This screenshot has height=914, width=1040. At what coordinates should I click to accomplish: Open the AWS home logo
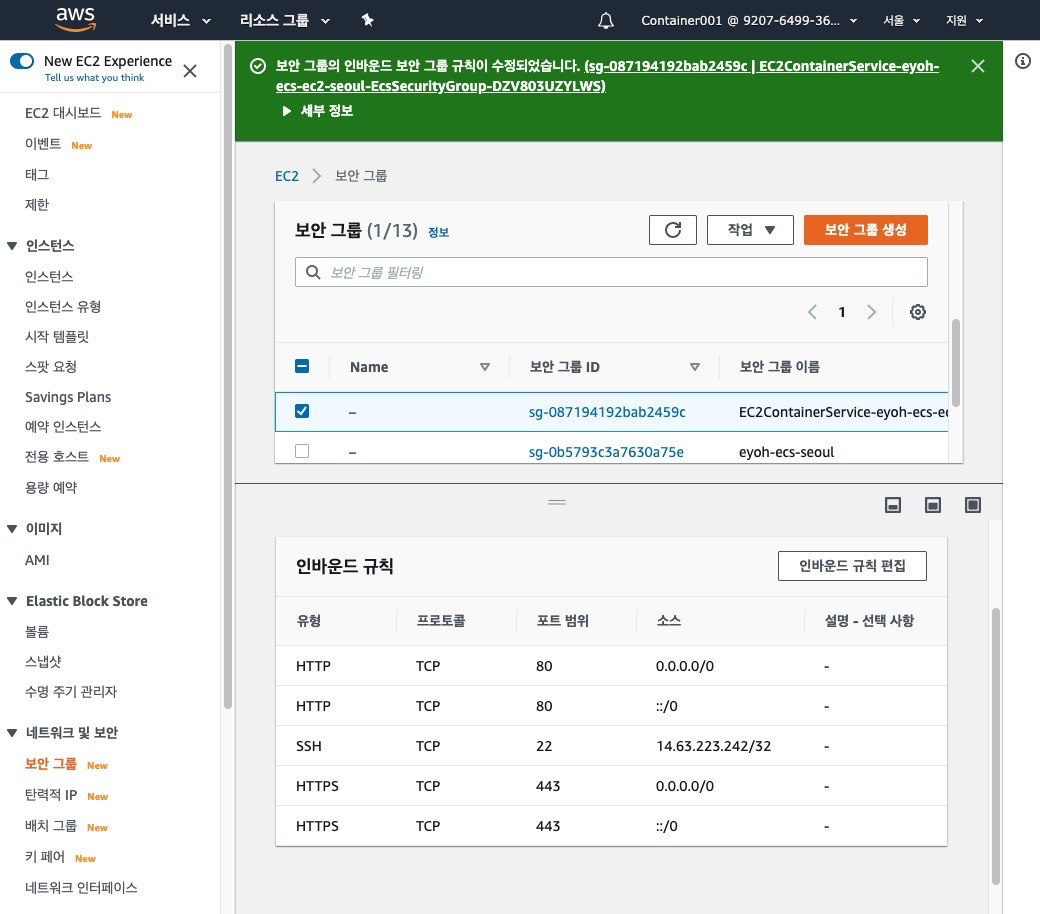(x=76, y=20)
